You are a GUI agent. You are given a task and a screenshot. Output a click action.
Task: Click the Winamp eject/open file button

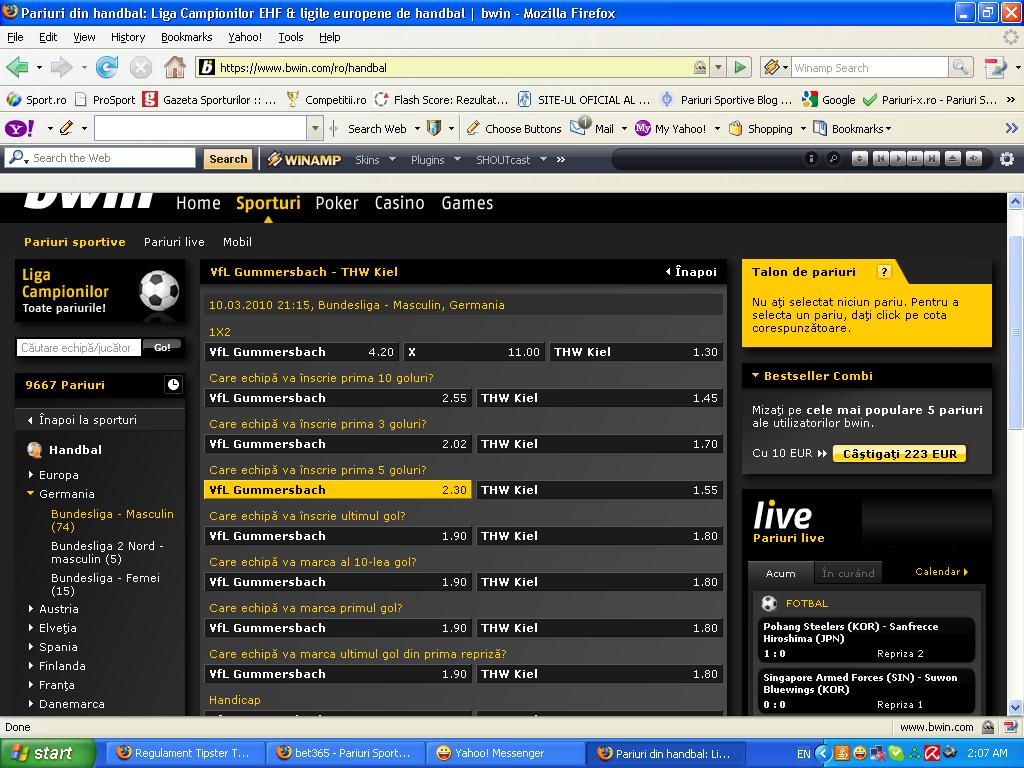pyautogui.click(x=953, y=159)
